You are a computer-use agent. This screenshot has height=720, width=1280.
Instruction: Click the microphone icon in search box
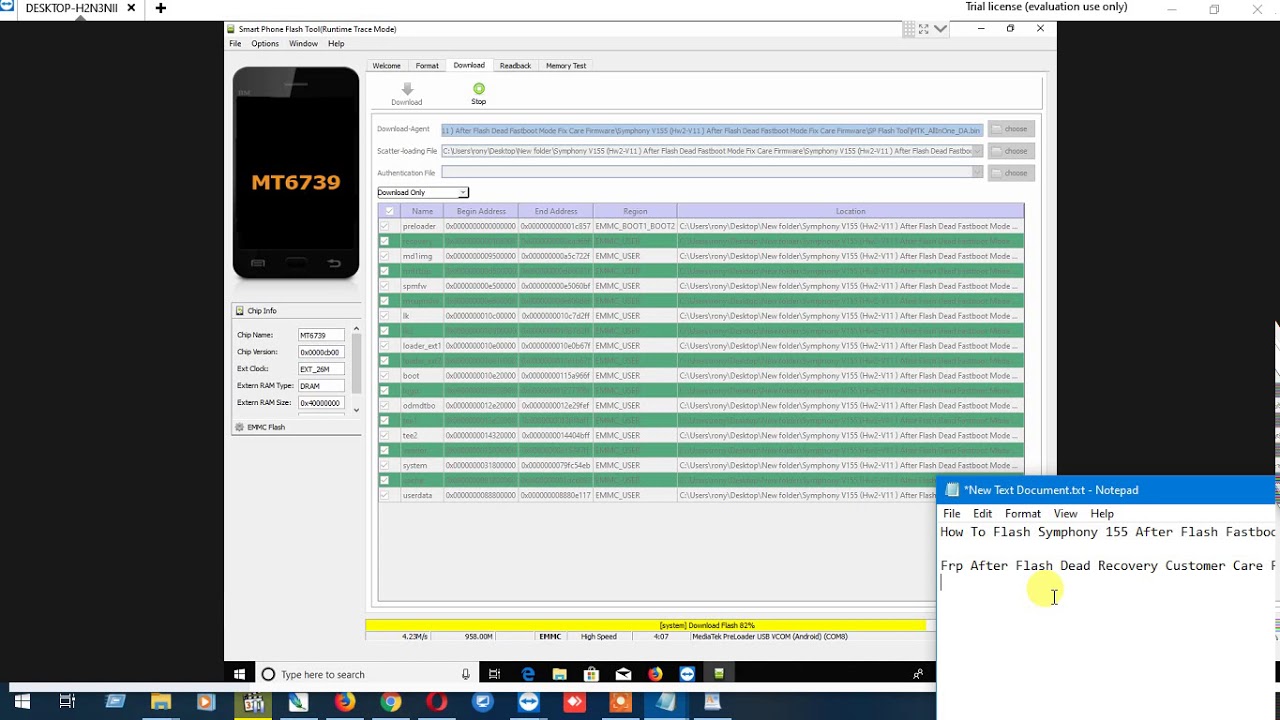pos(466,674)
